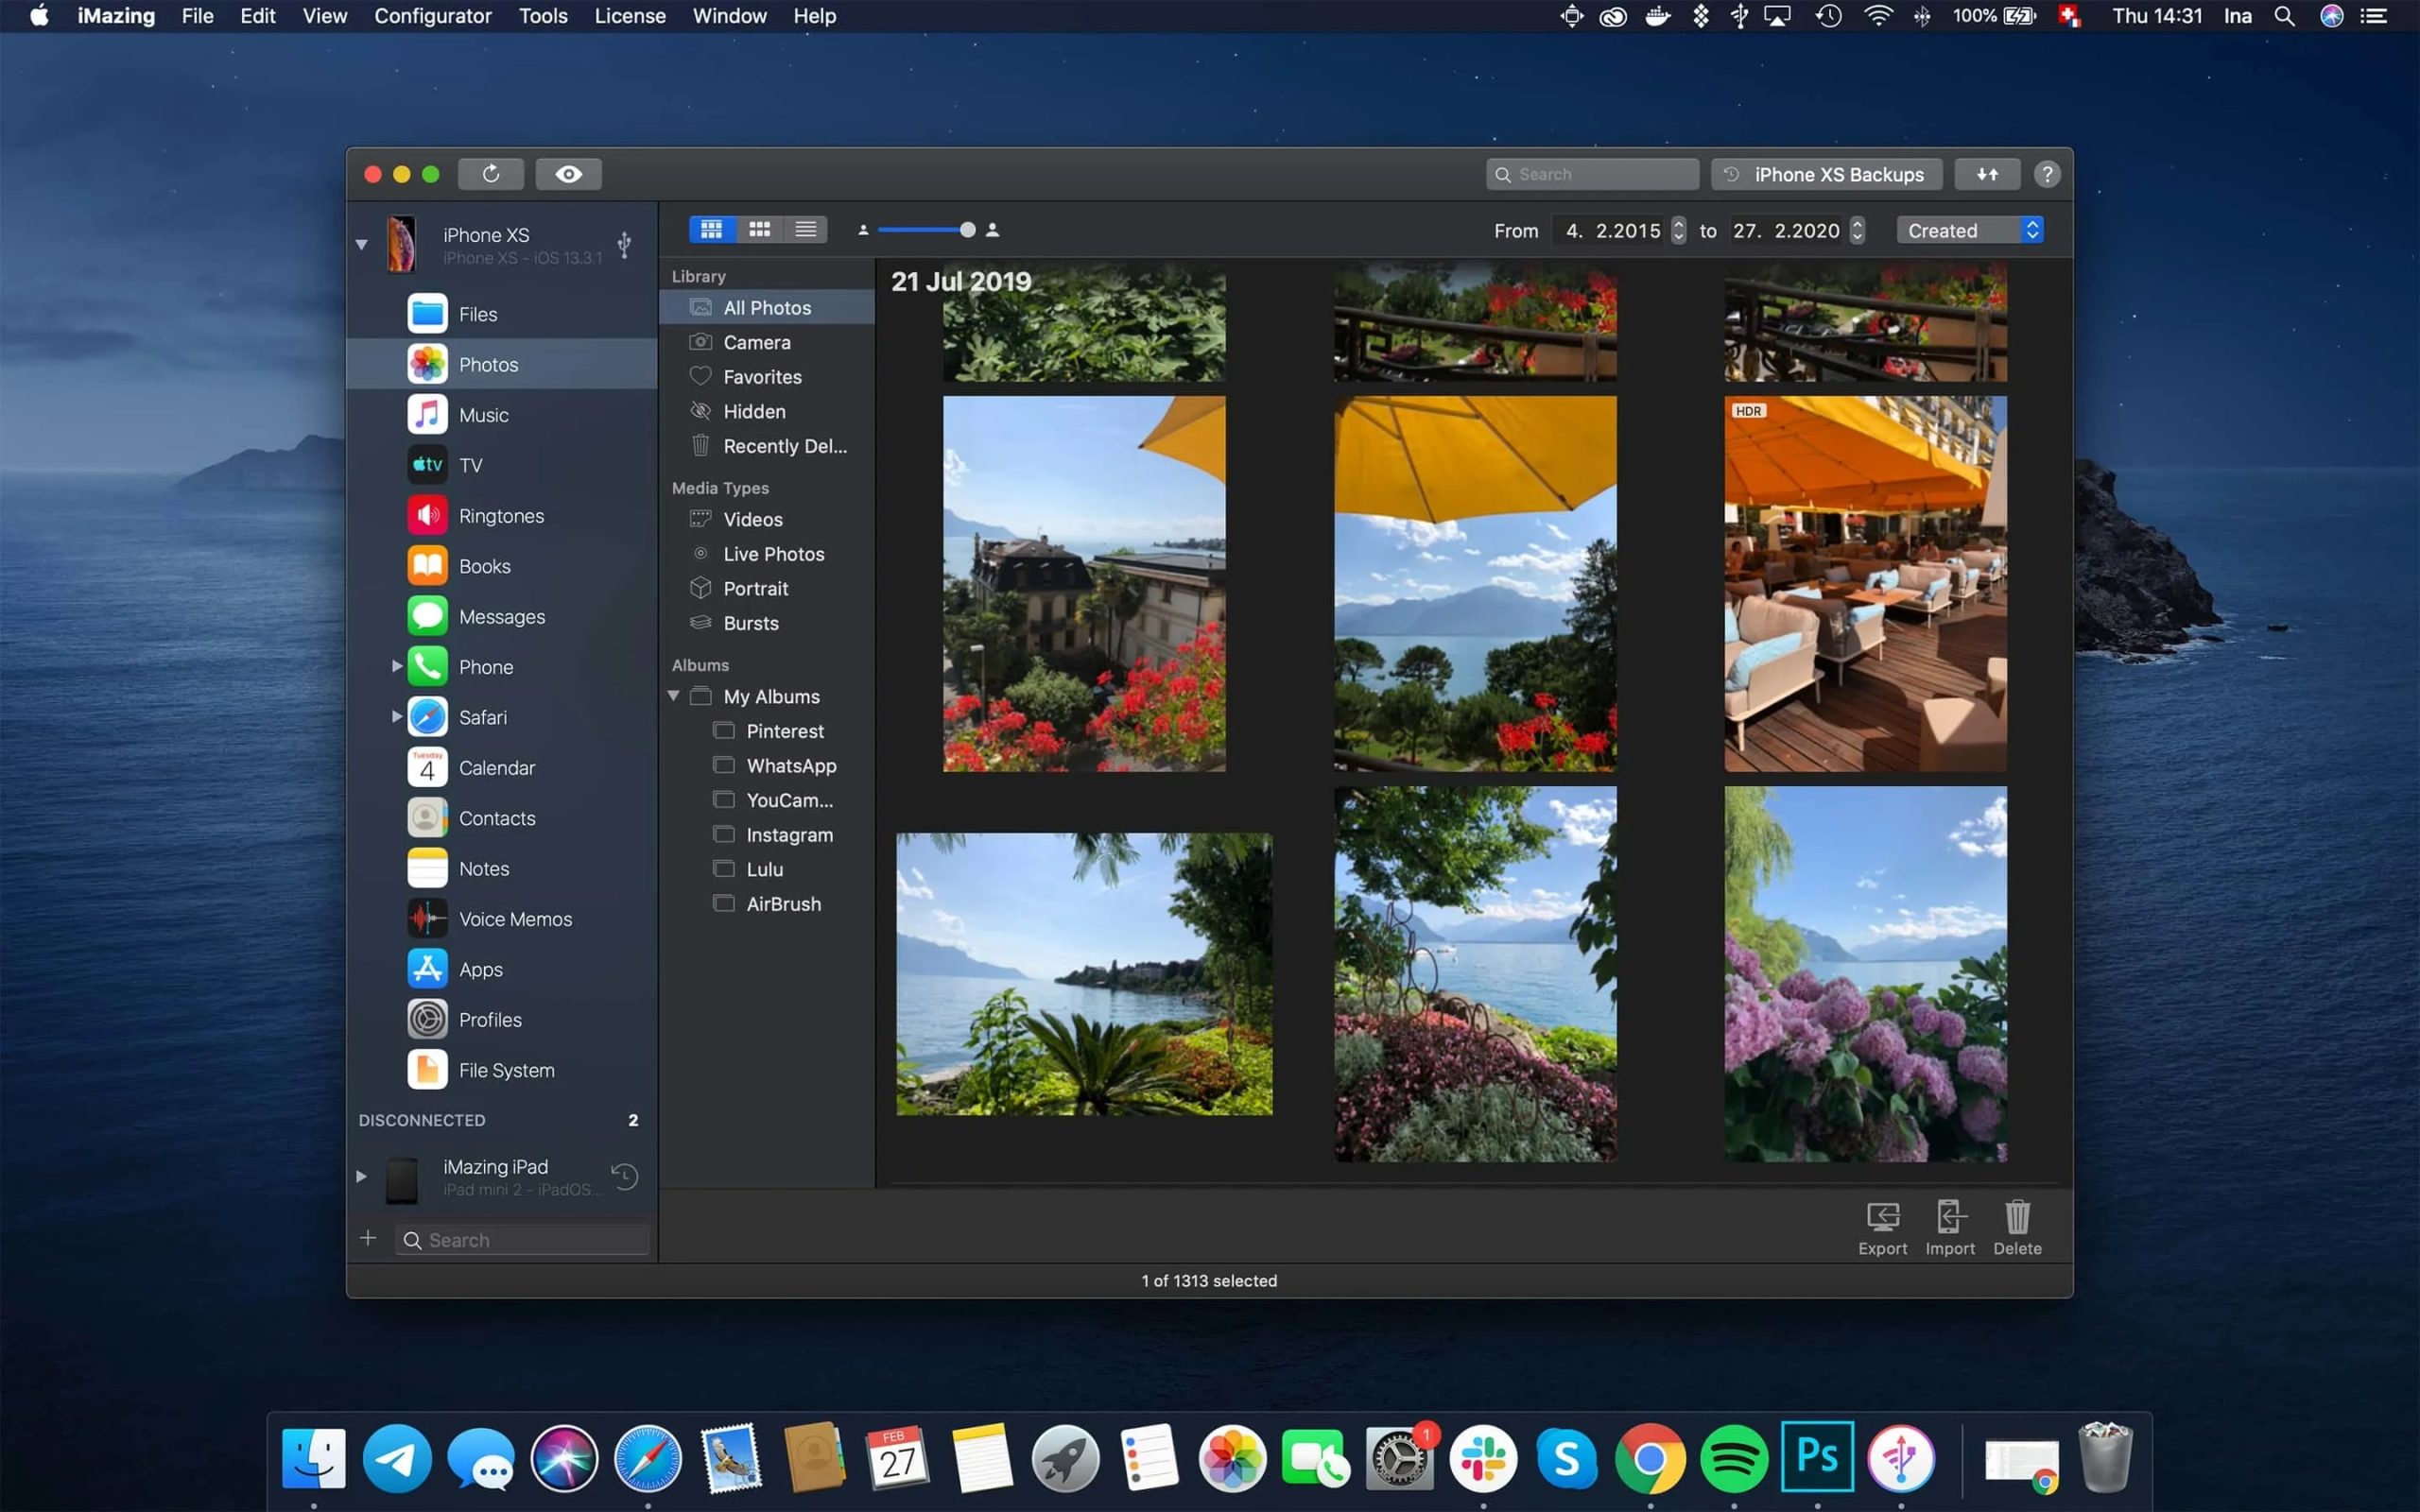
Task: Click the help icon in top right
Action: tap(2048, 174)
